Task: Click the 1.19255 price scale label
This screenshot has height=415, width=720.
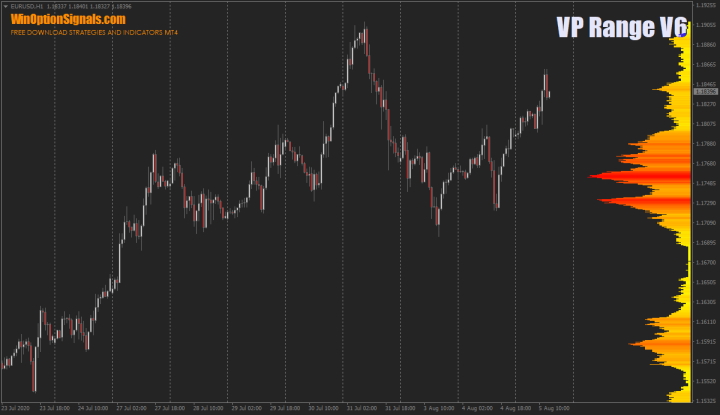Action: pyautogui.click(x=705, y=5)
